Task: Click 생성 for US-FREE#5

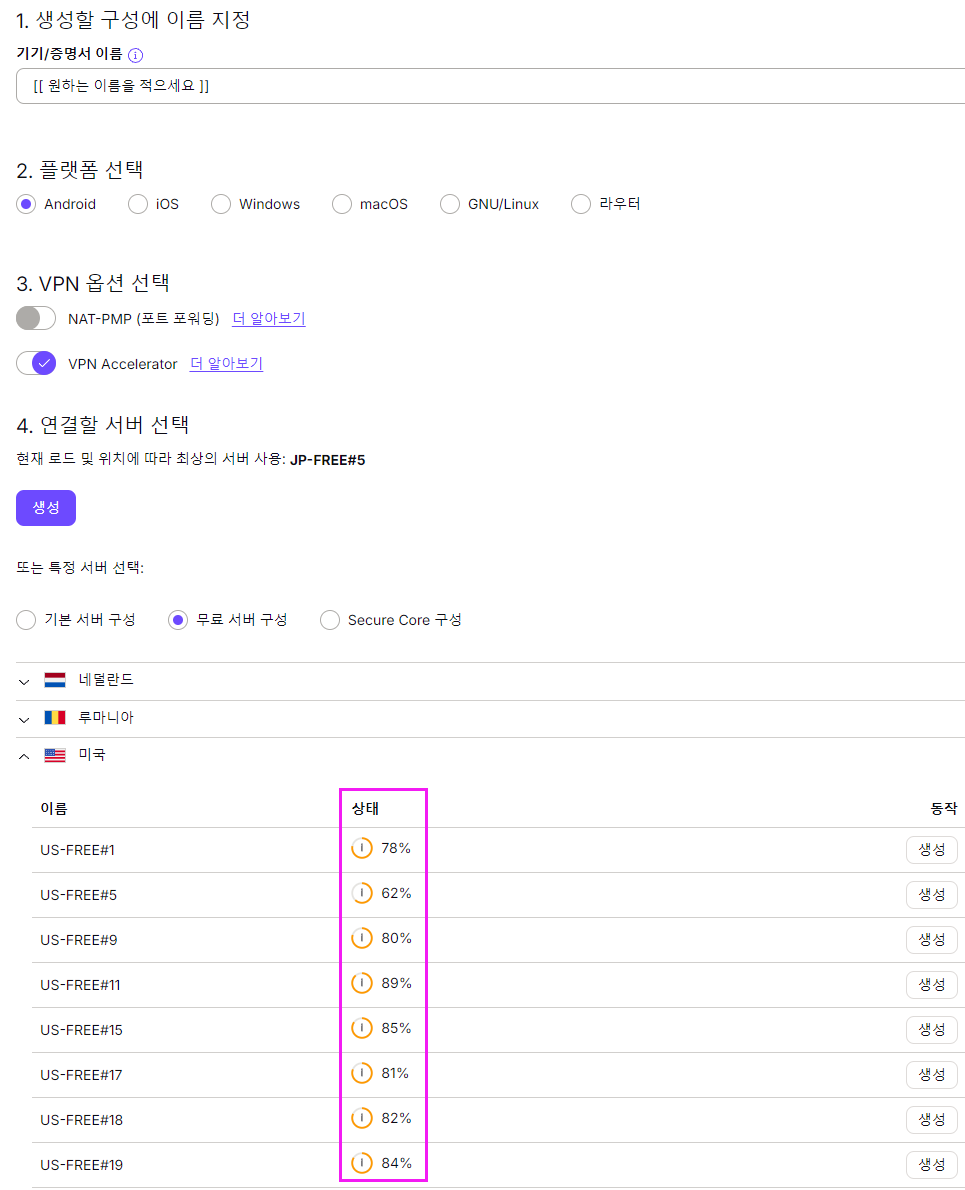Action: point(932,895)
